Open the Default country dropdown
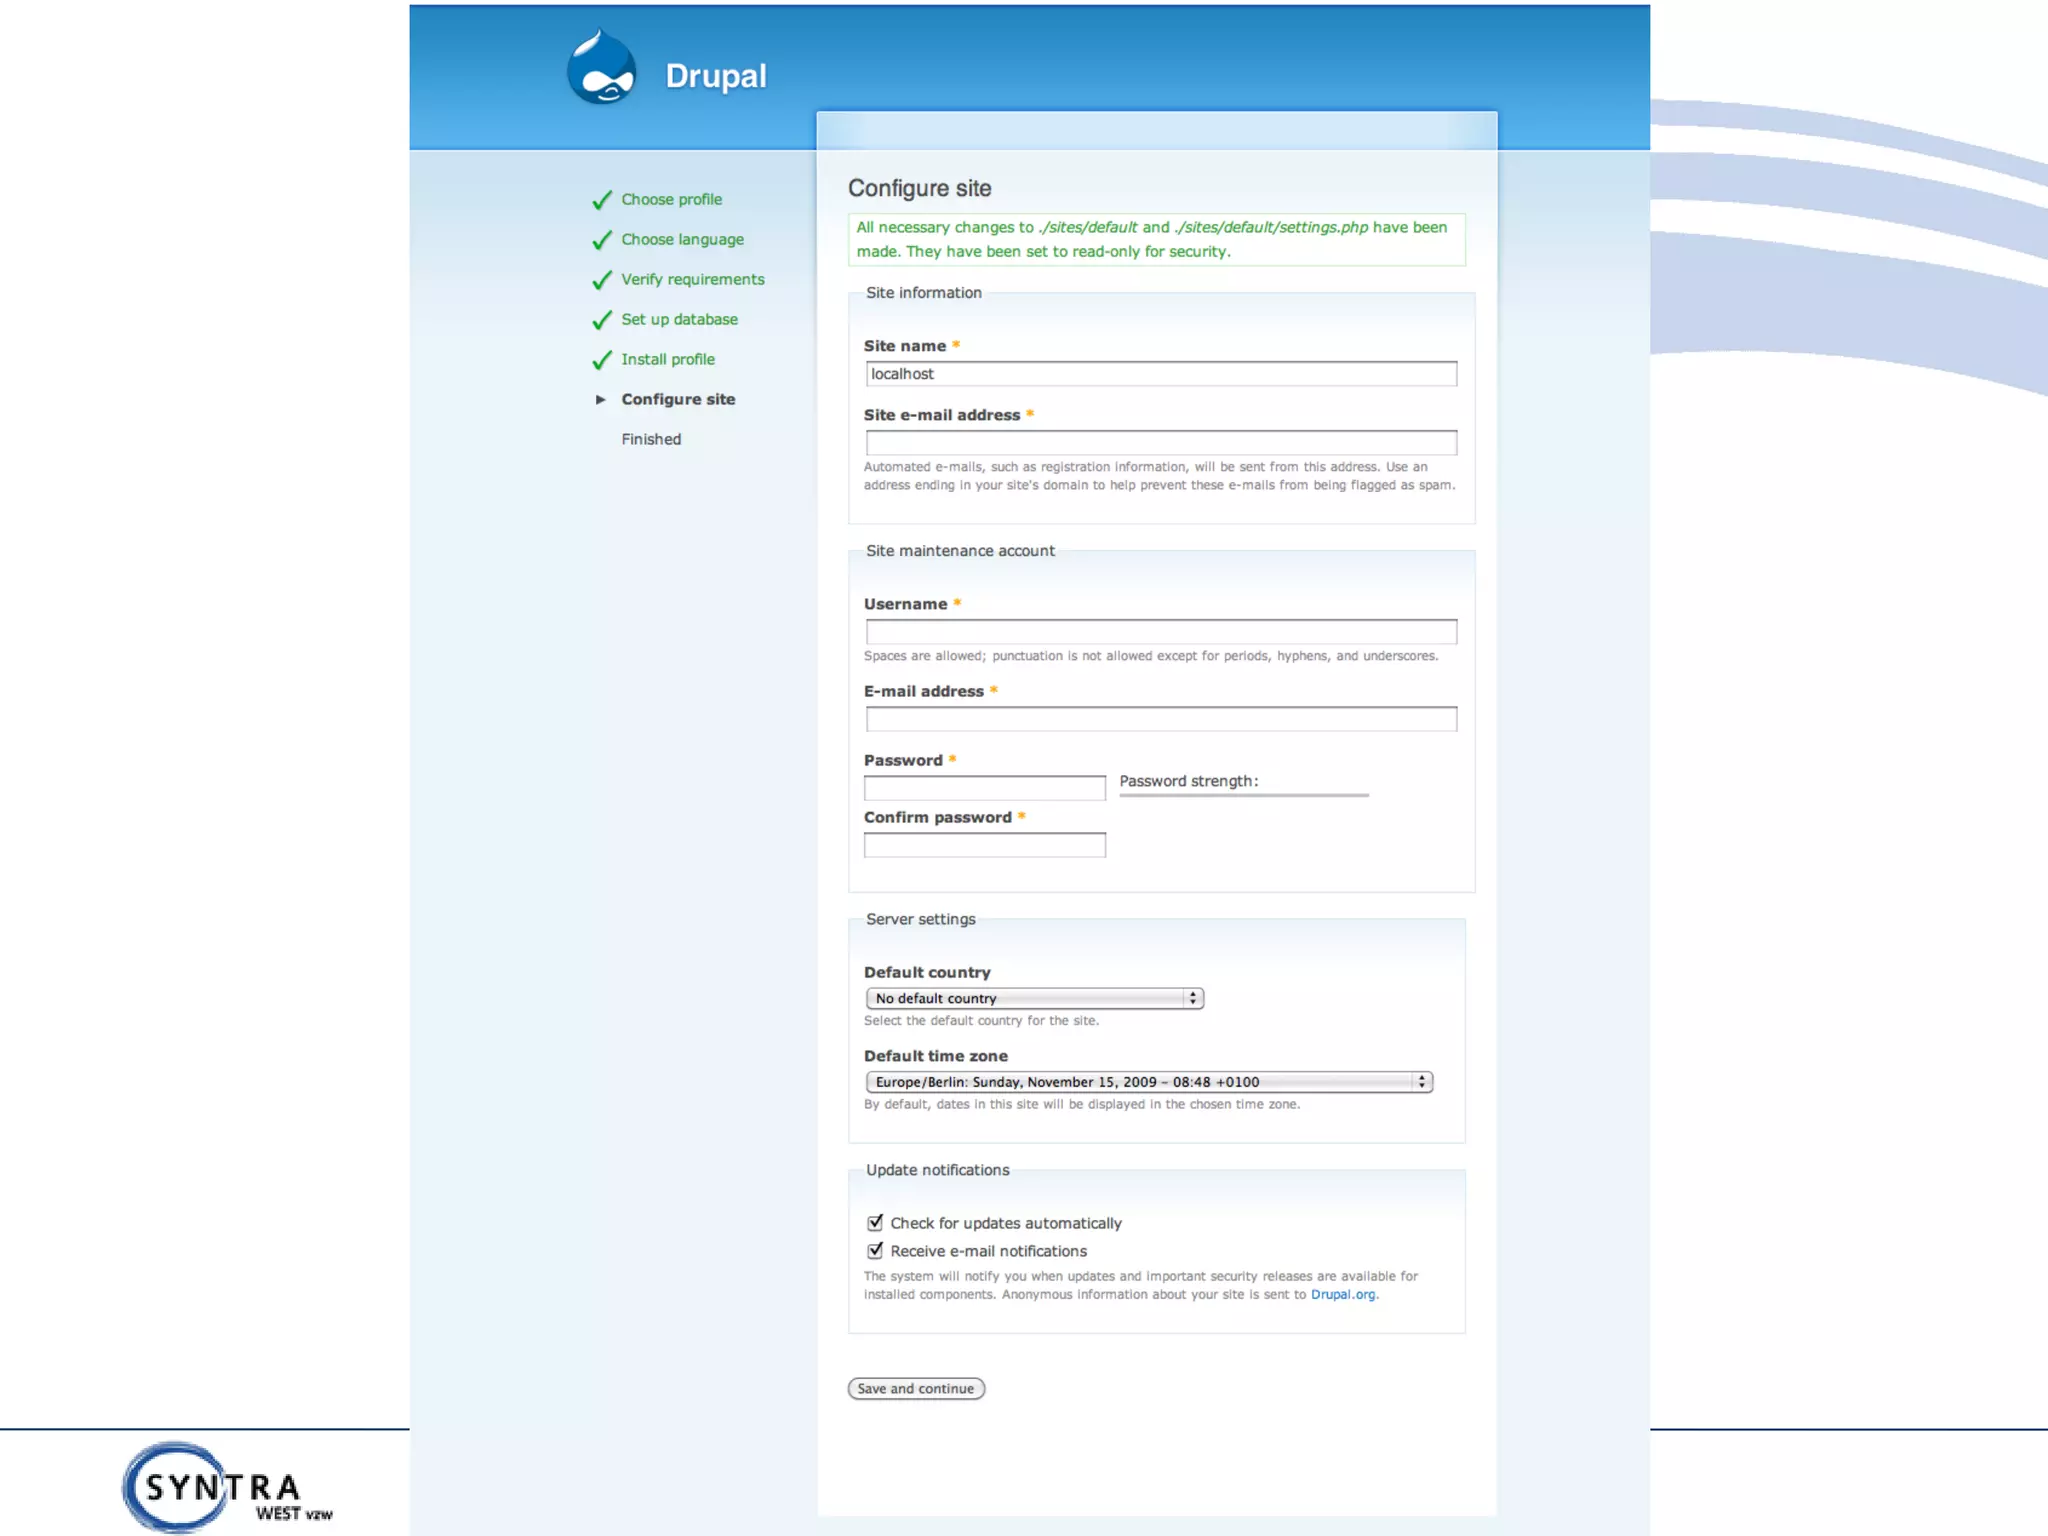The height and width of the screenshot is (1536, 2048). point(1034,998)
